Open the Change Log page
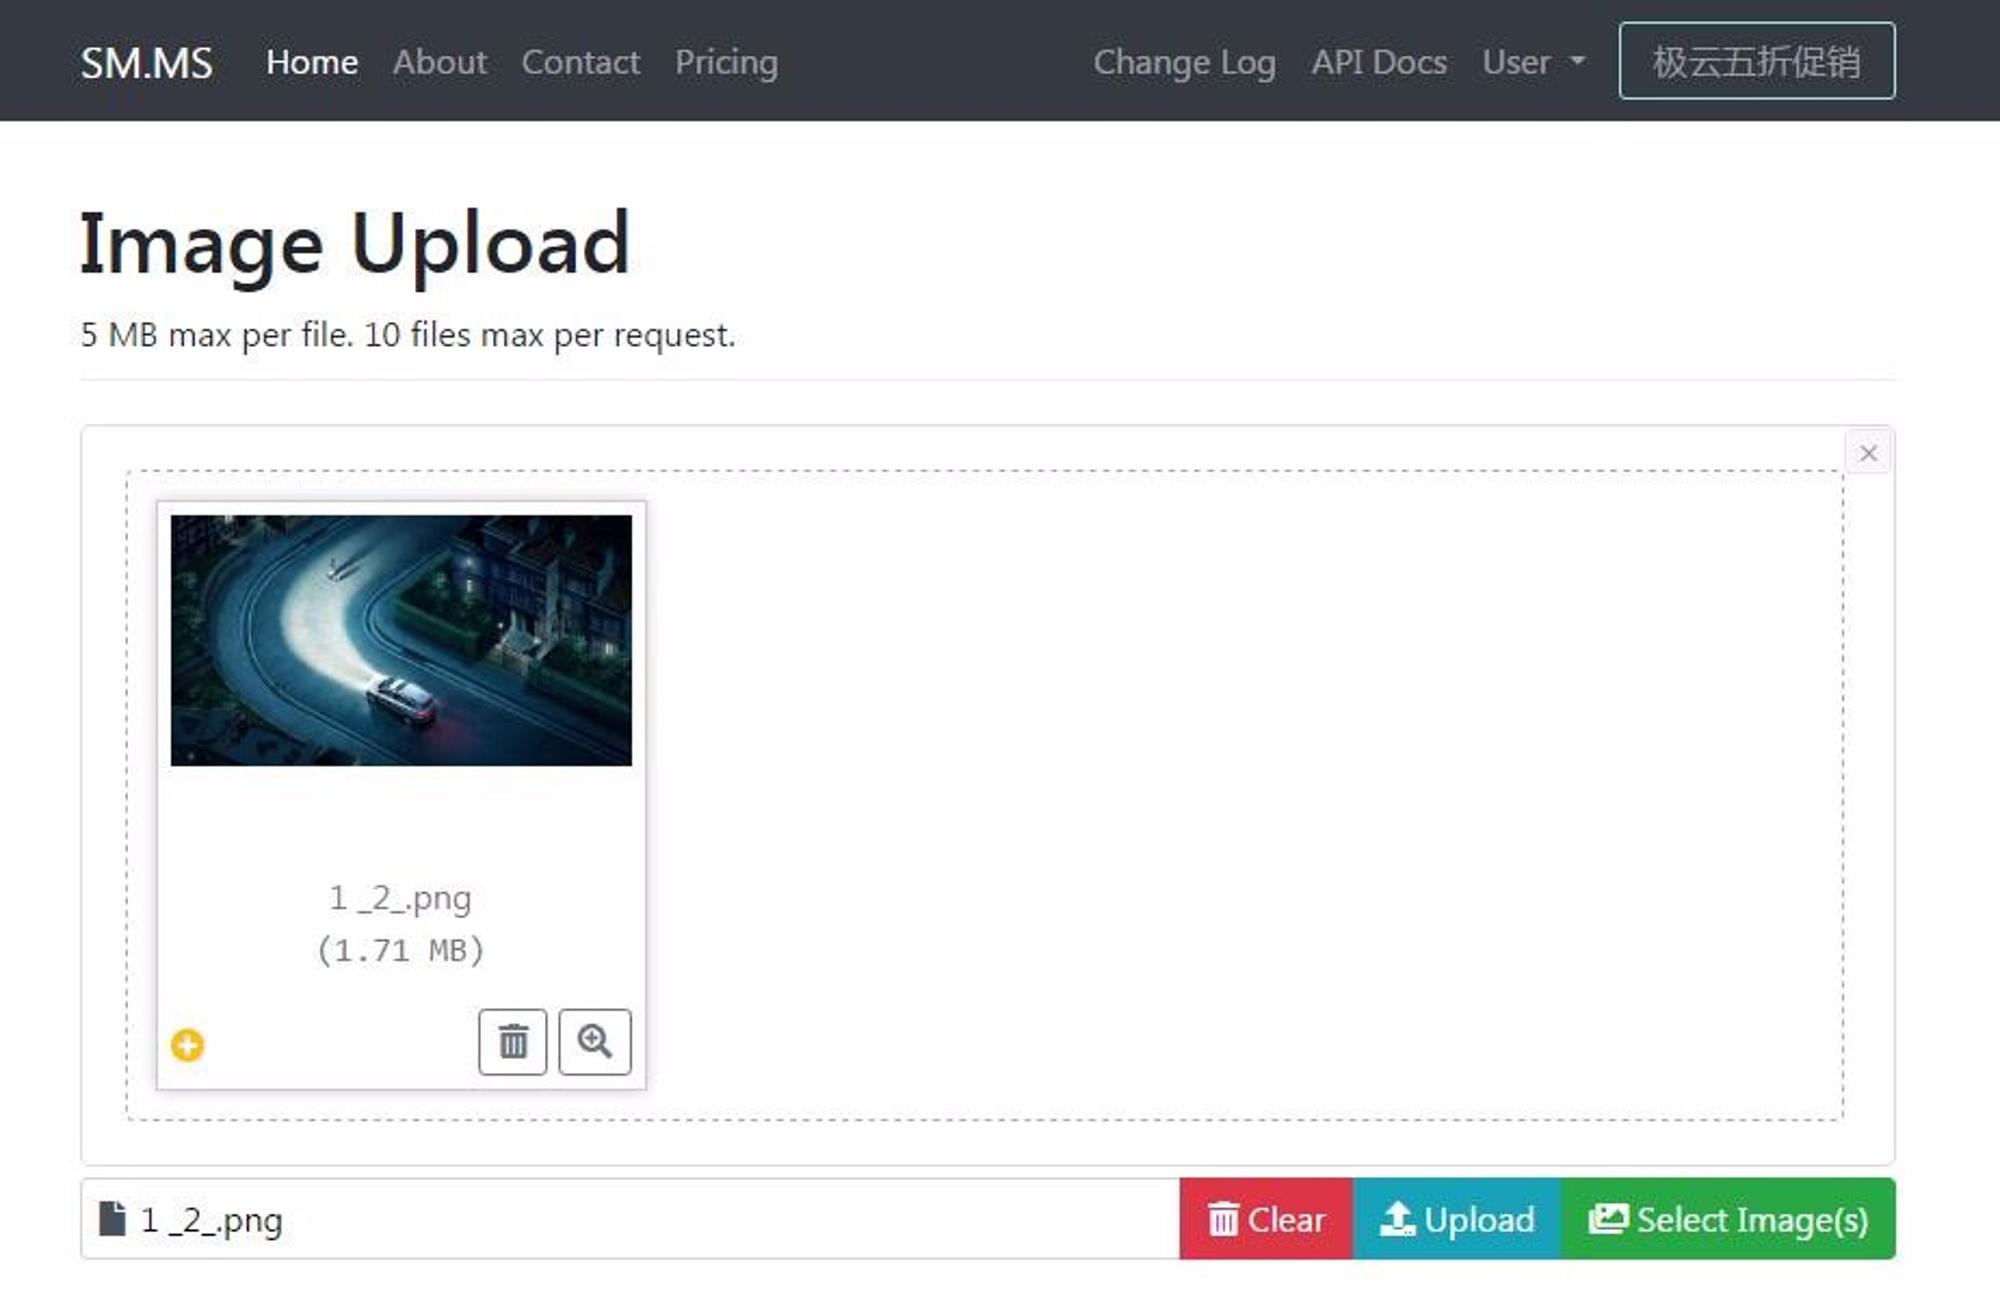The width and height of the screenshot is (2000, 1303). [1185, 62]
